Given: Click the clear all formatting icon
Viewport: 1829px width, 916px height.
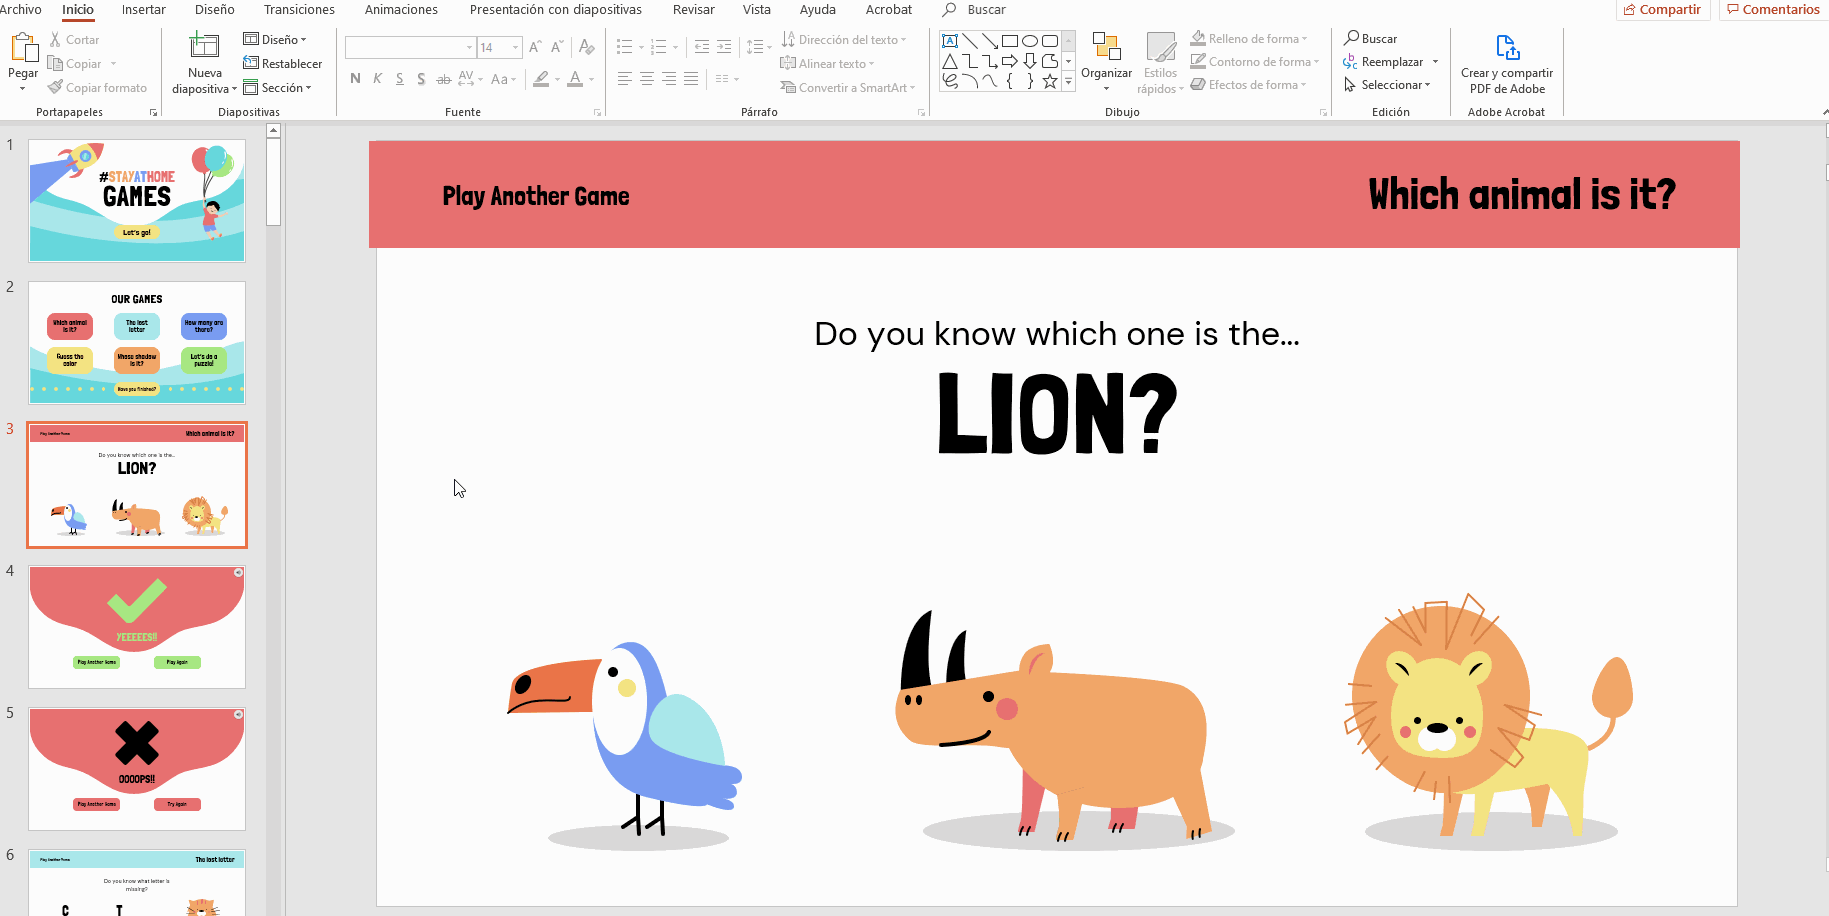Looking at the screenshot, I should [587, 47].
